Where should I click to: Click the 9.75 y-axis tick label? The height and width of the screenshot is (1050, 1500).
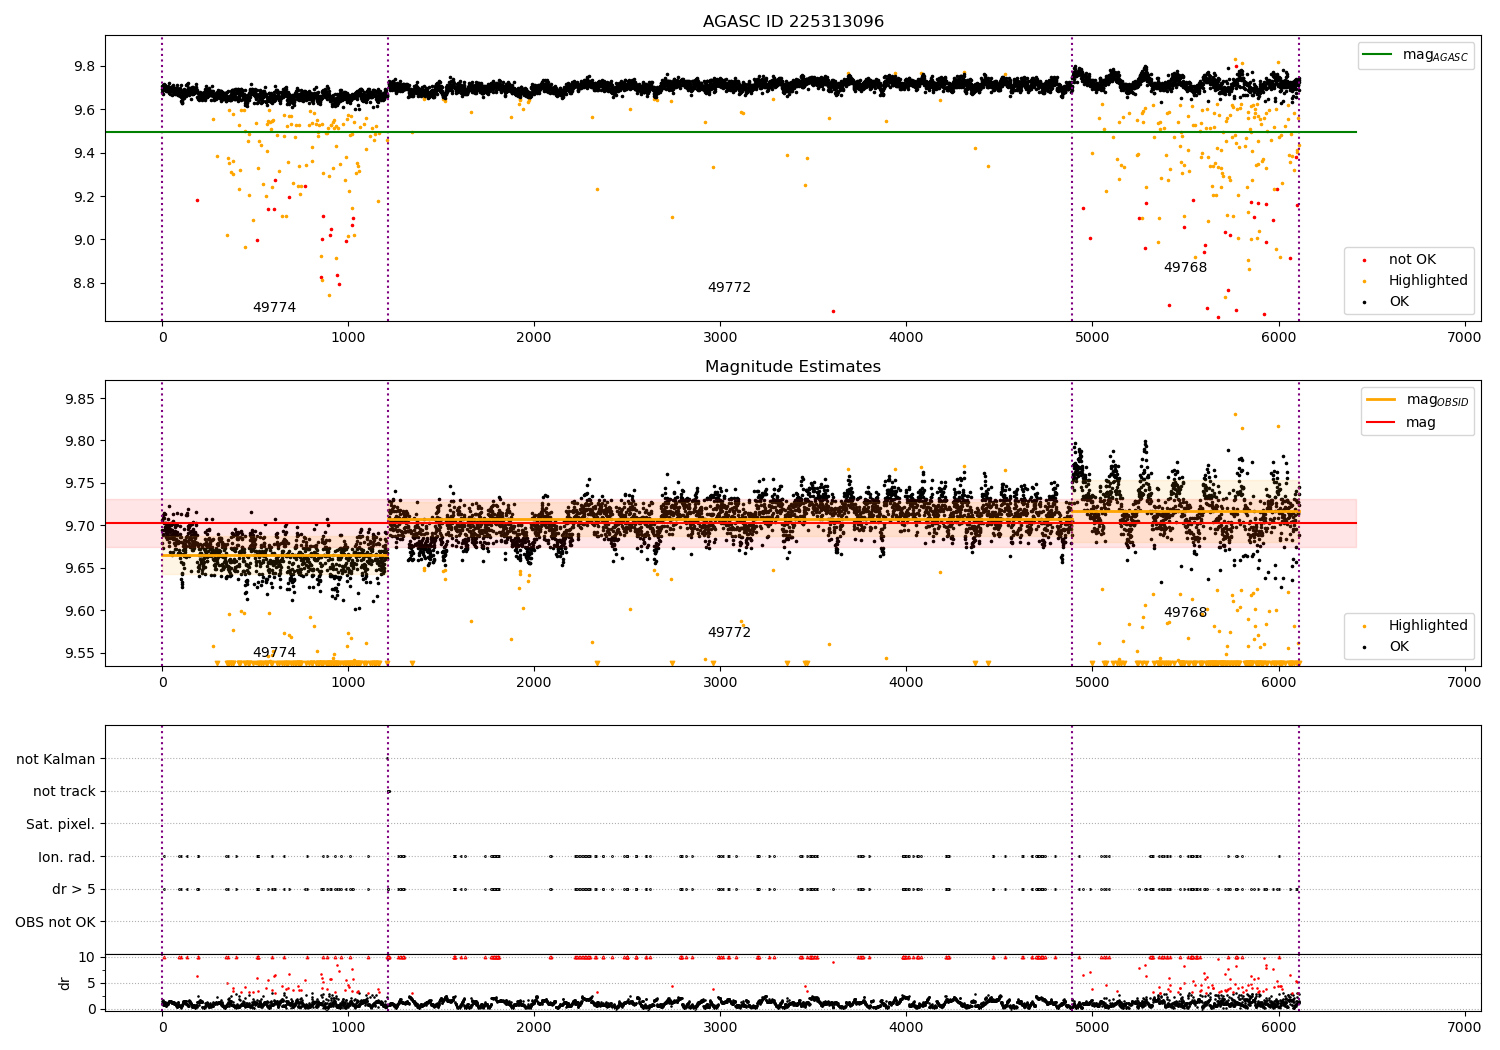pyautogui.click(x=82, y=484)
